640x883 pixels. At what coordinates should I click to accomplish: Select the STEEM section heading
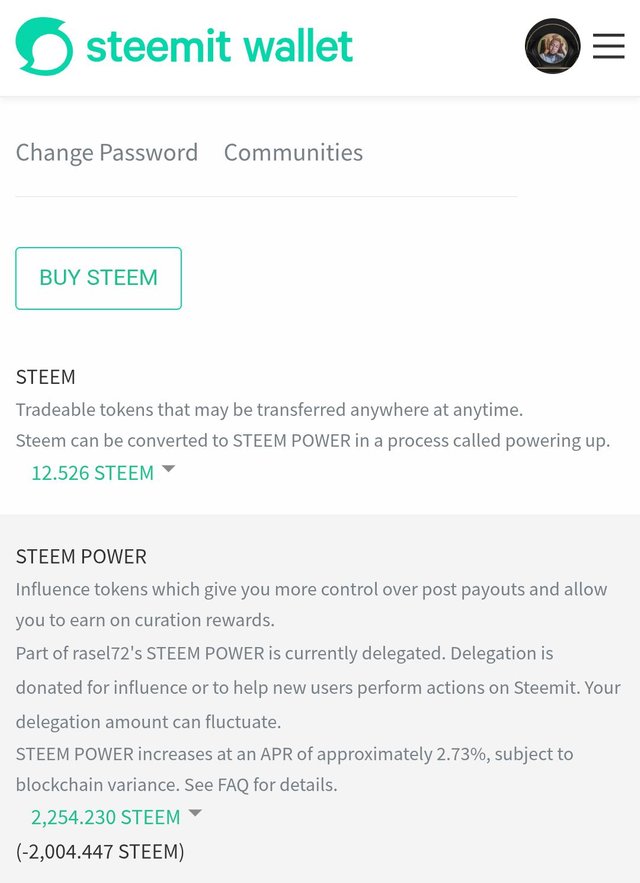[46, 377]
